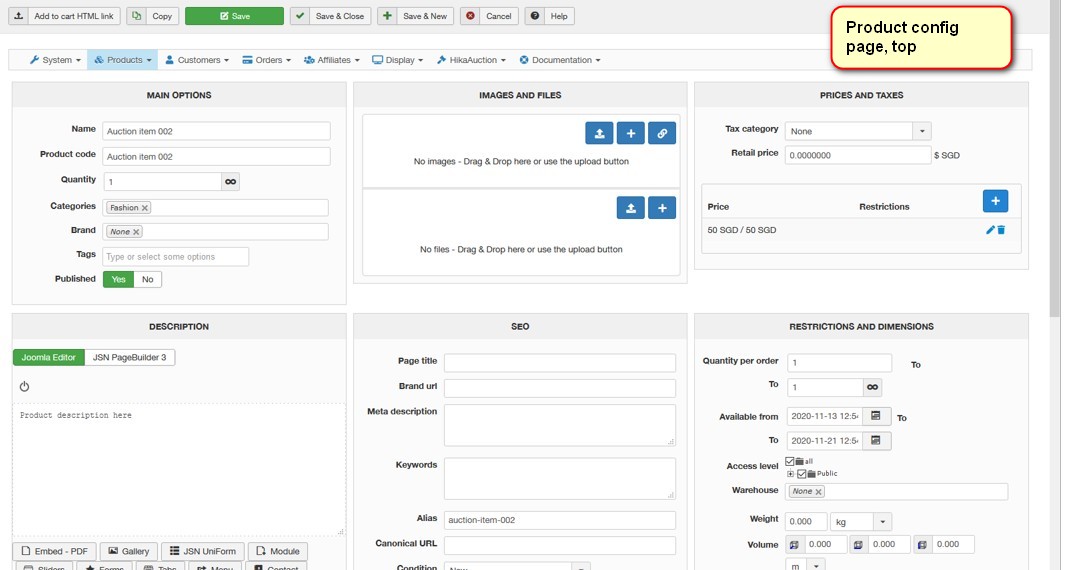Set Quantity to unlimited infinity icon
The width and height of the screenshot is (1068, 570).
click(x=230, y=182)
